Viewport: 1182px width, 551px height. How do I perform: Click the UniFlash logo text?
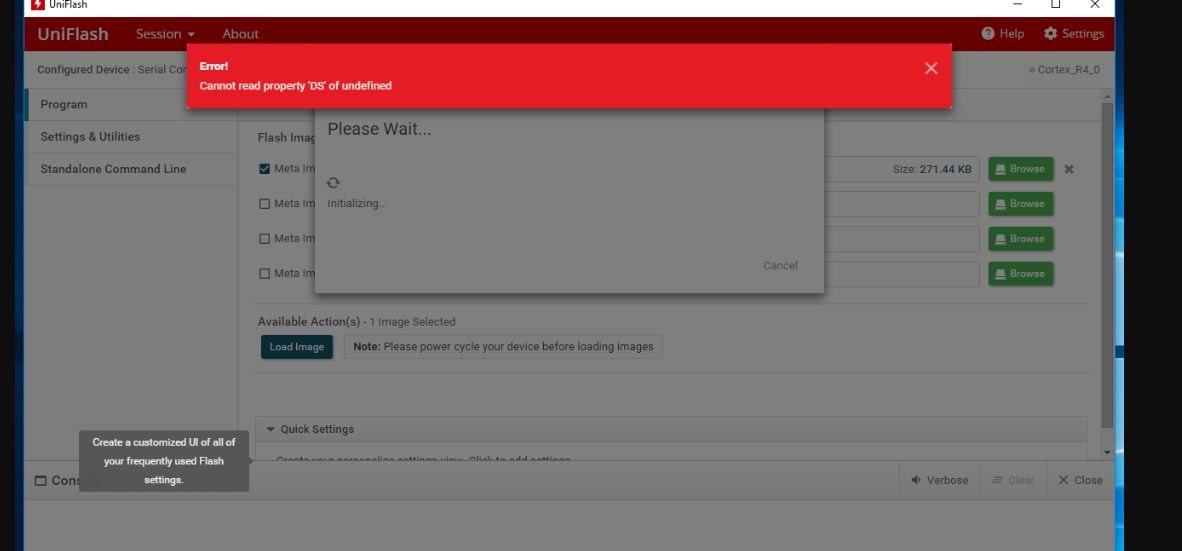point(73,34)
